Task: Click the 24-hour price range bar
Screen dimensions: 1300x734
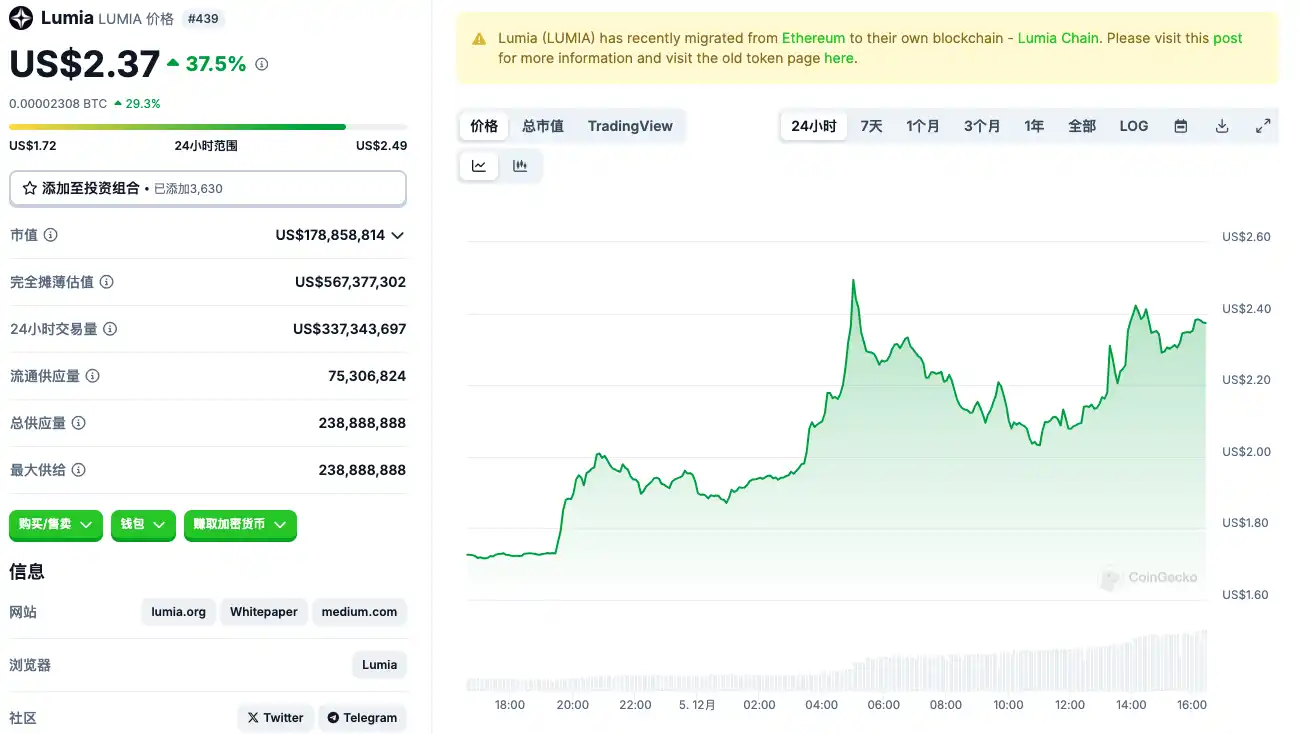Action: coord(207,127)
